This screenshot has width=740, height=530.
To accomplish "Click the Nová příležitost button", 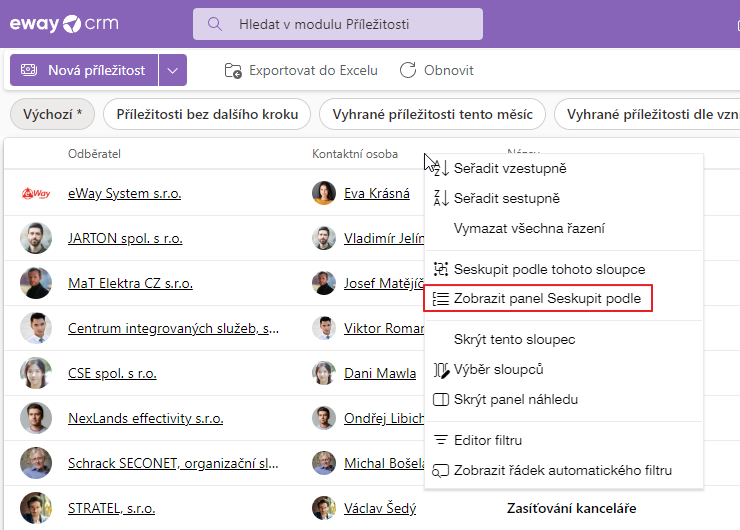I will pyautogui.click(x=84, y=70).
